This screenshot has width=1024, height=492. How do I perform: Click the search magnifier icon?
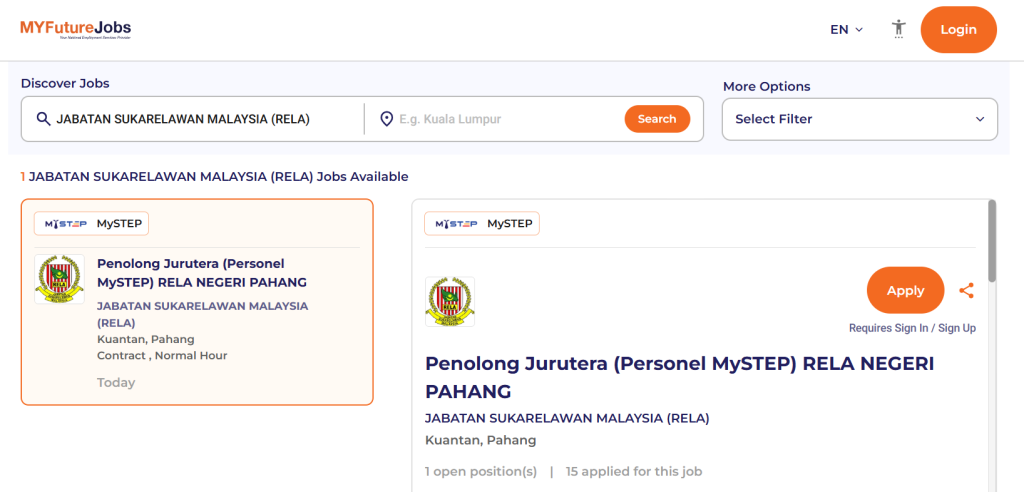point(43,119)
